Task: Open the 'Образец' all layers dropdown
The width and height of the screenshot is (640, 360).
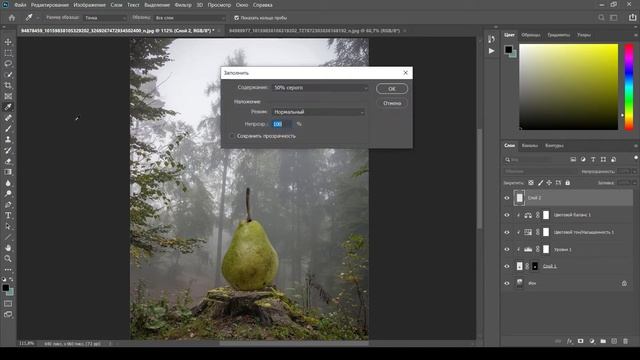Action: click(x=190, y=18)
